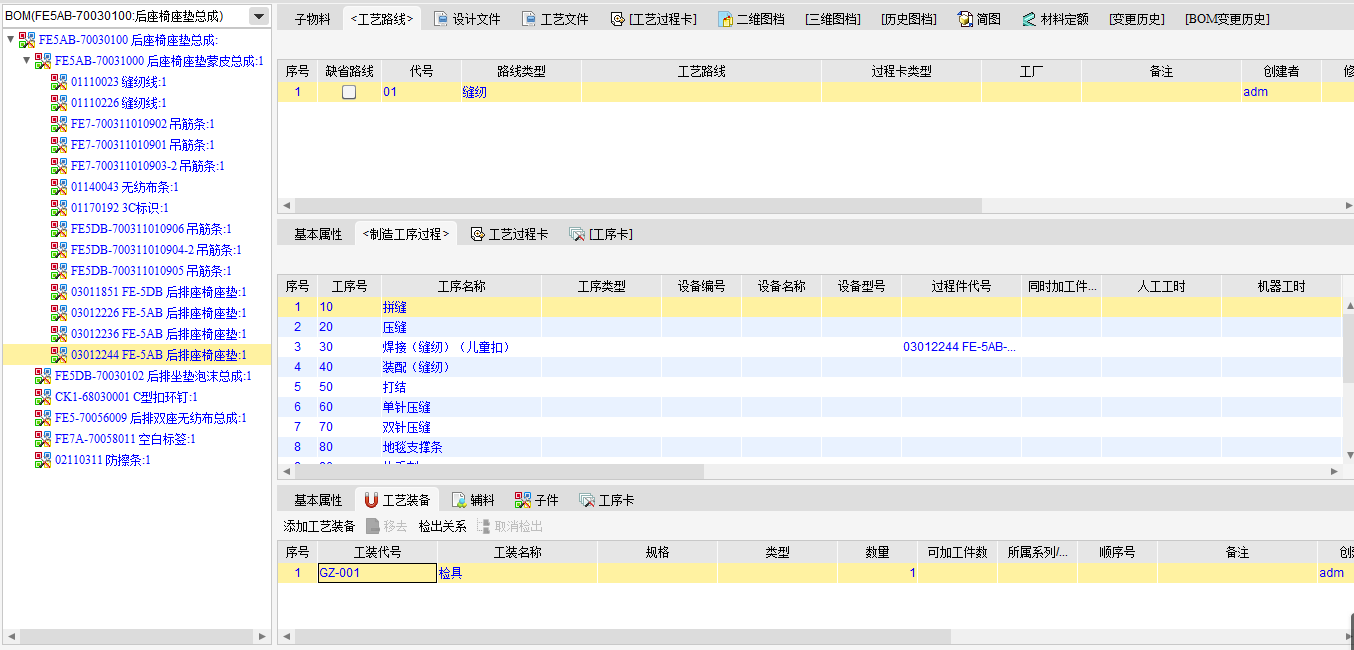Select the 工艺装备 magnet icon tab
Screen dimensions: 1354x650
371,500
